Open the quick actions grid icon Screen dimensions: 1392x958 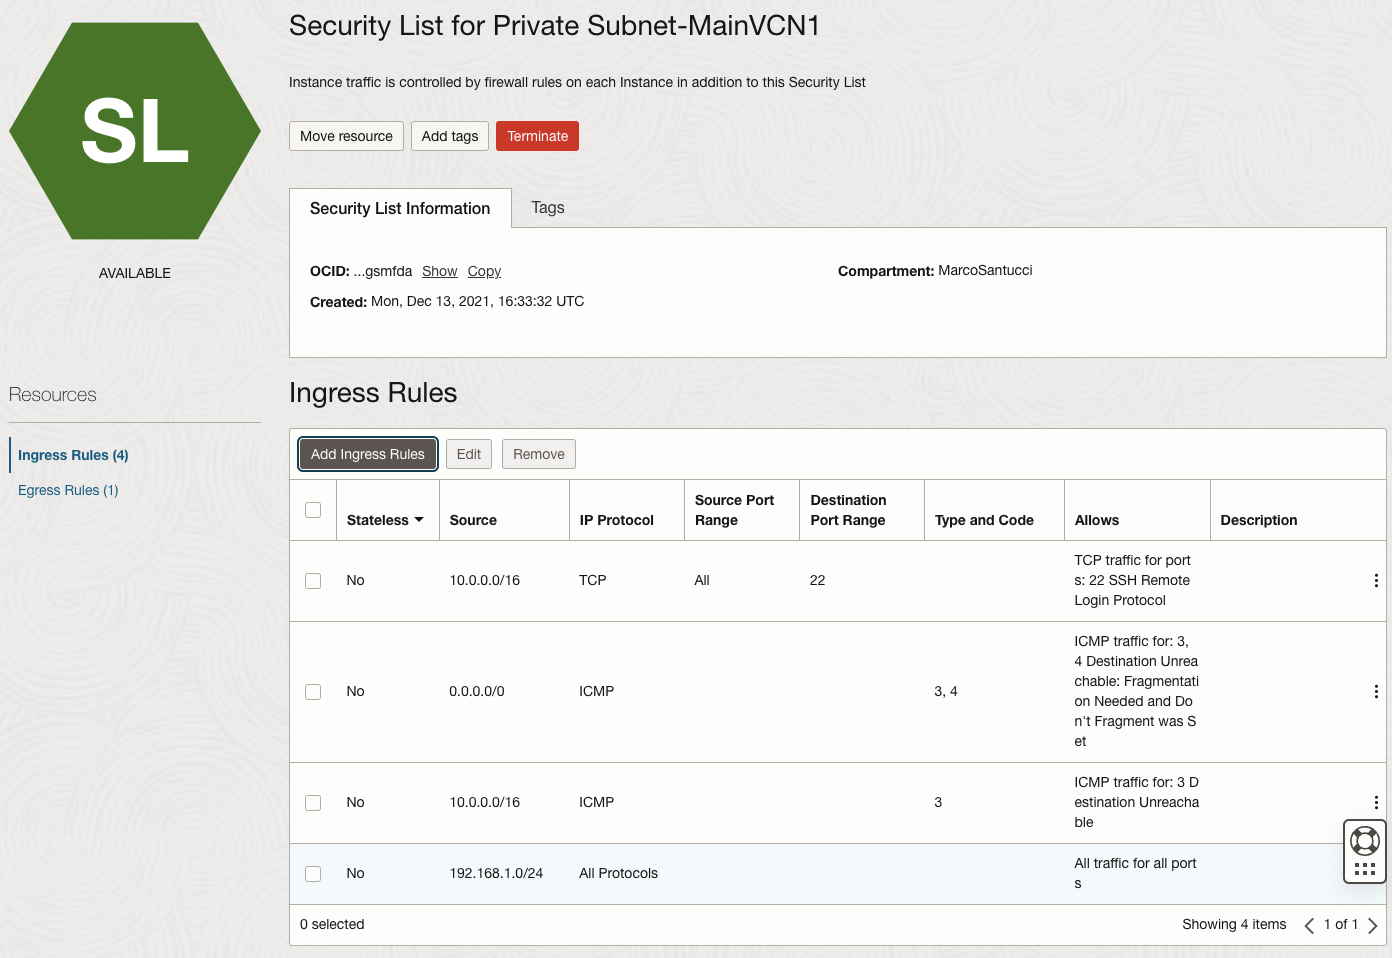[x=1364, y=866]
